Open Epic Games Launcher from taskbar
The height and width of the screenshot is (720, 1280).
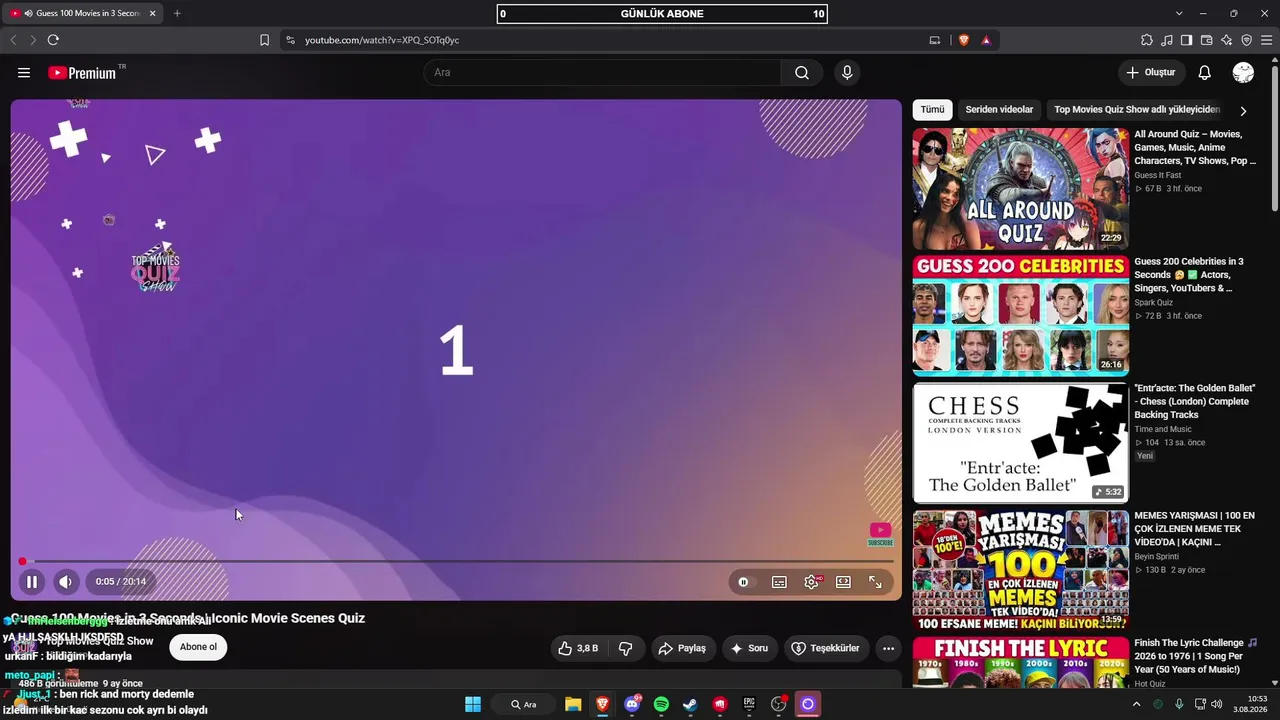pyautogui.click(x=749, y=704)
